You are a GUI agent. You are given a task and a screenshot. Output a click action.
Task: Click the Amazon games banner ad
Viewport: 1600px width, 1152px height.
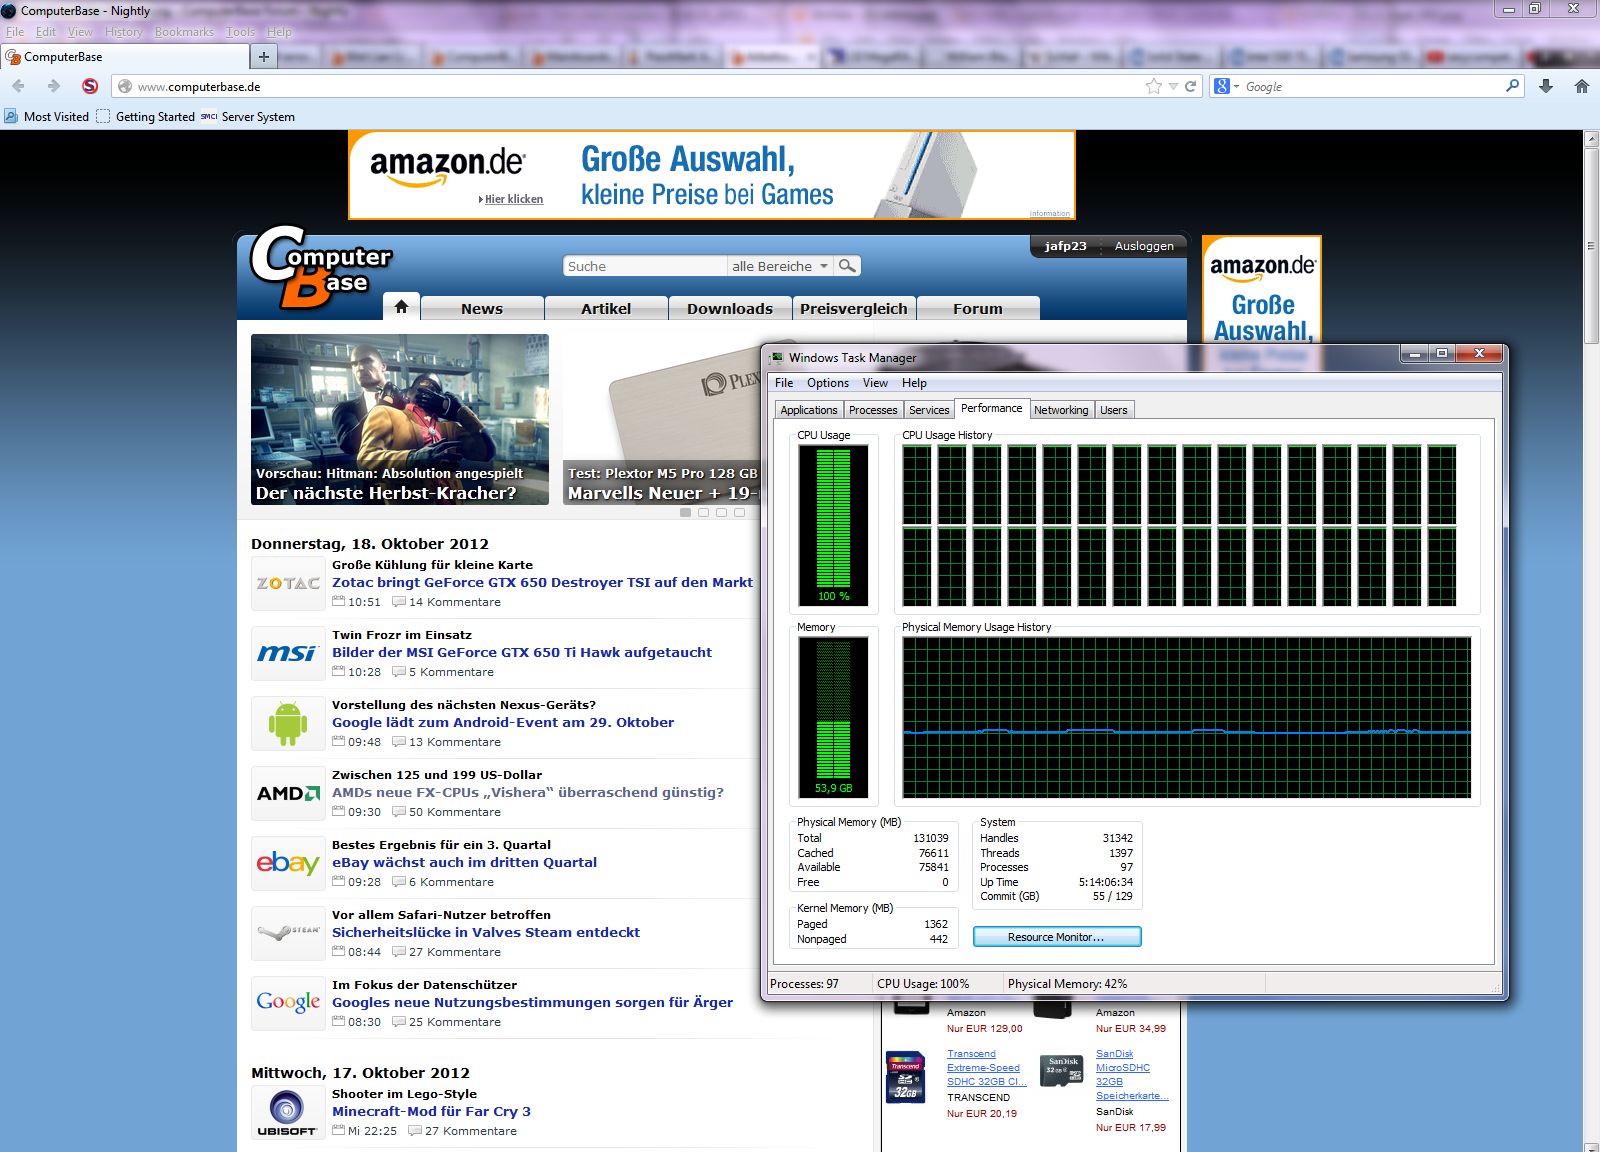711,175
